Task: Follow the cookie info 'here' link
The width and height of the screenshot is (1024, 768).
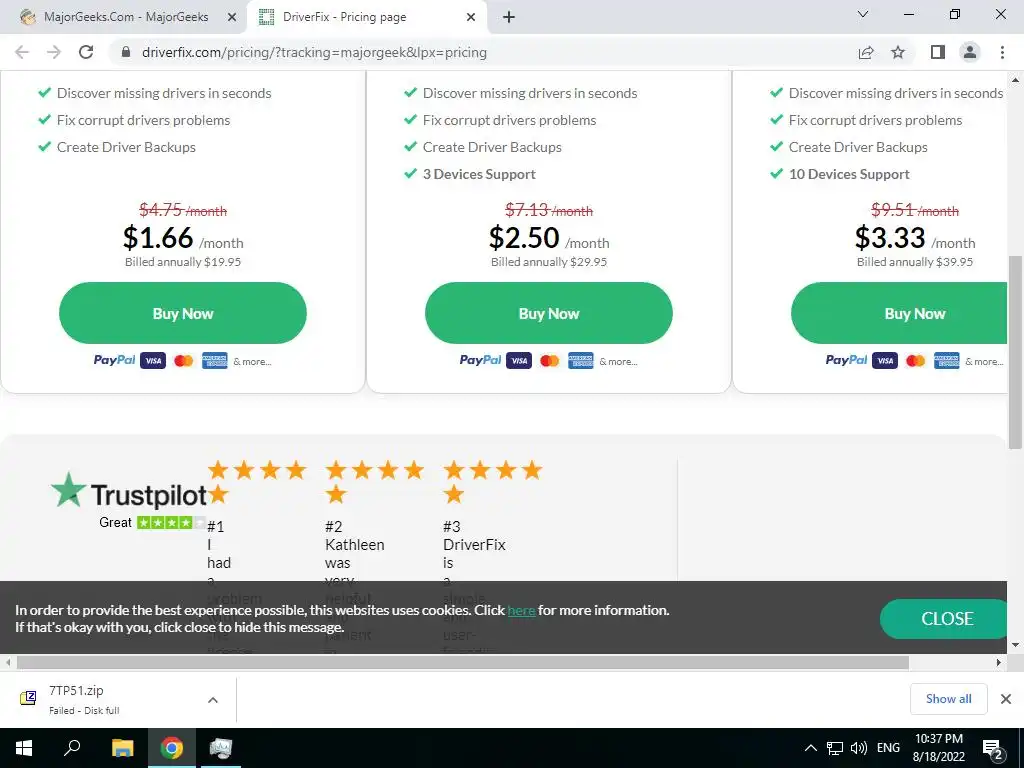Action: (521, 611)
